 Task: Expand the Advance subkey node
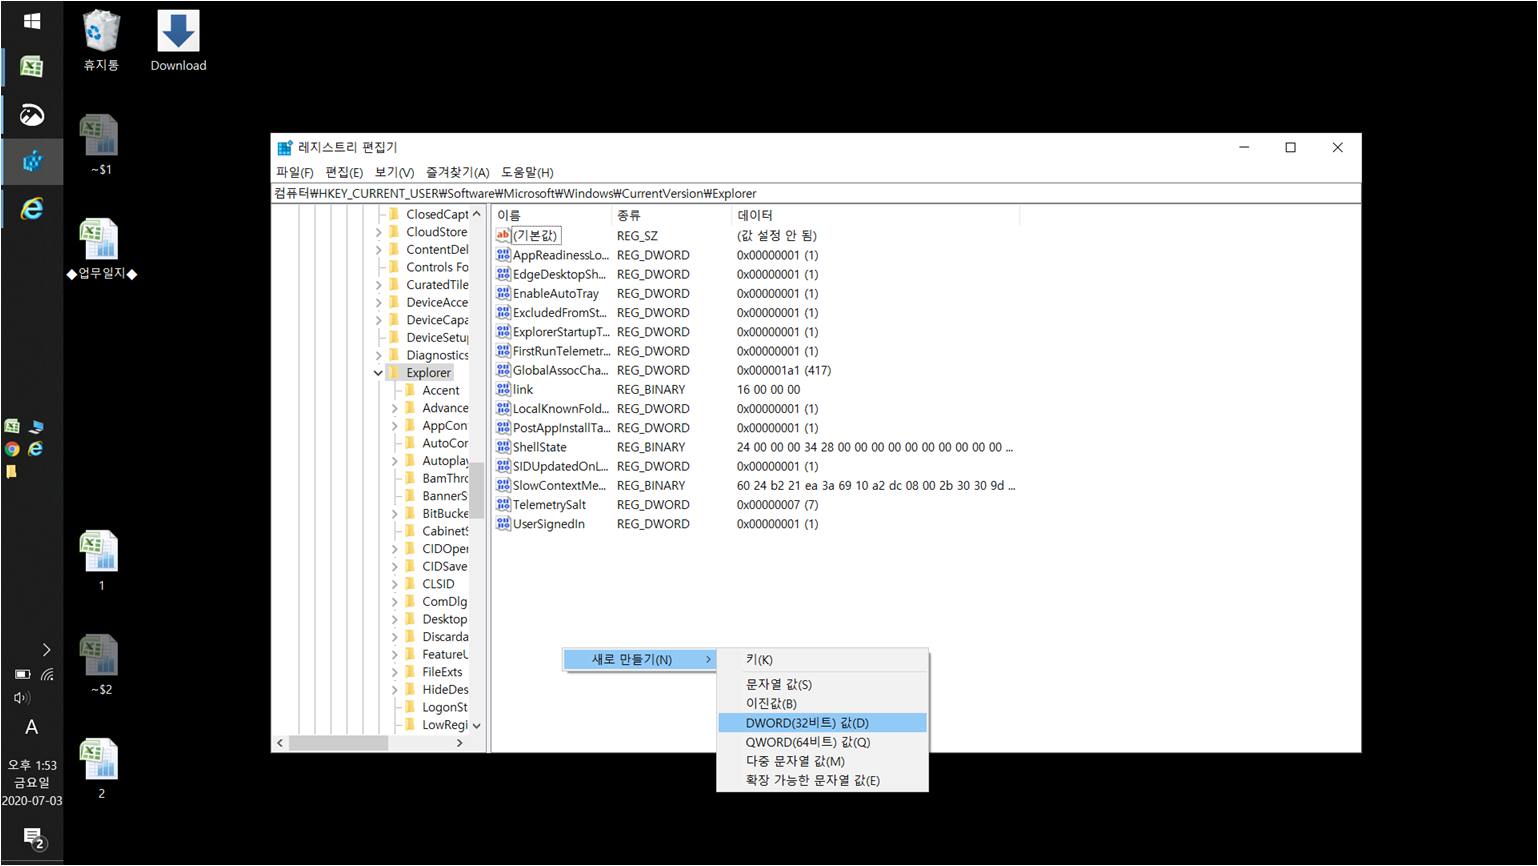click(394, 408)
